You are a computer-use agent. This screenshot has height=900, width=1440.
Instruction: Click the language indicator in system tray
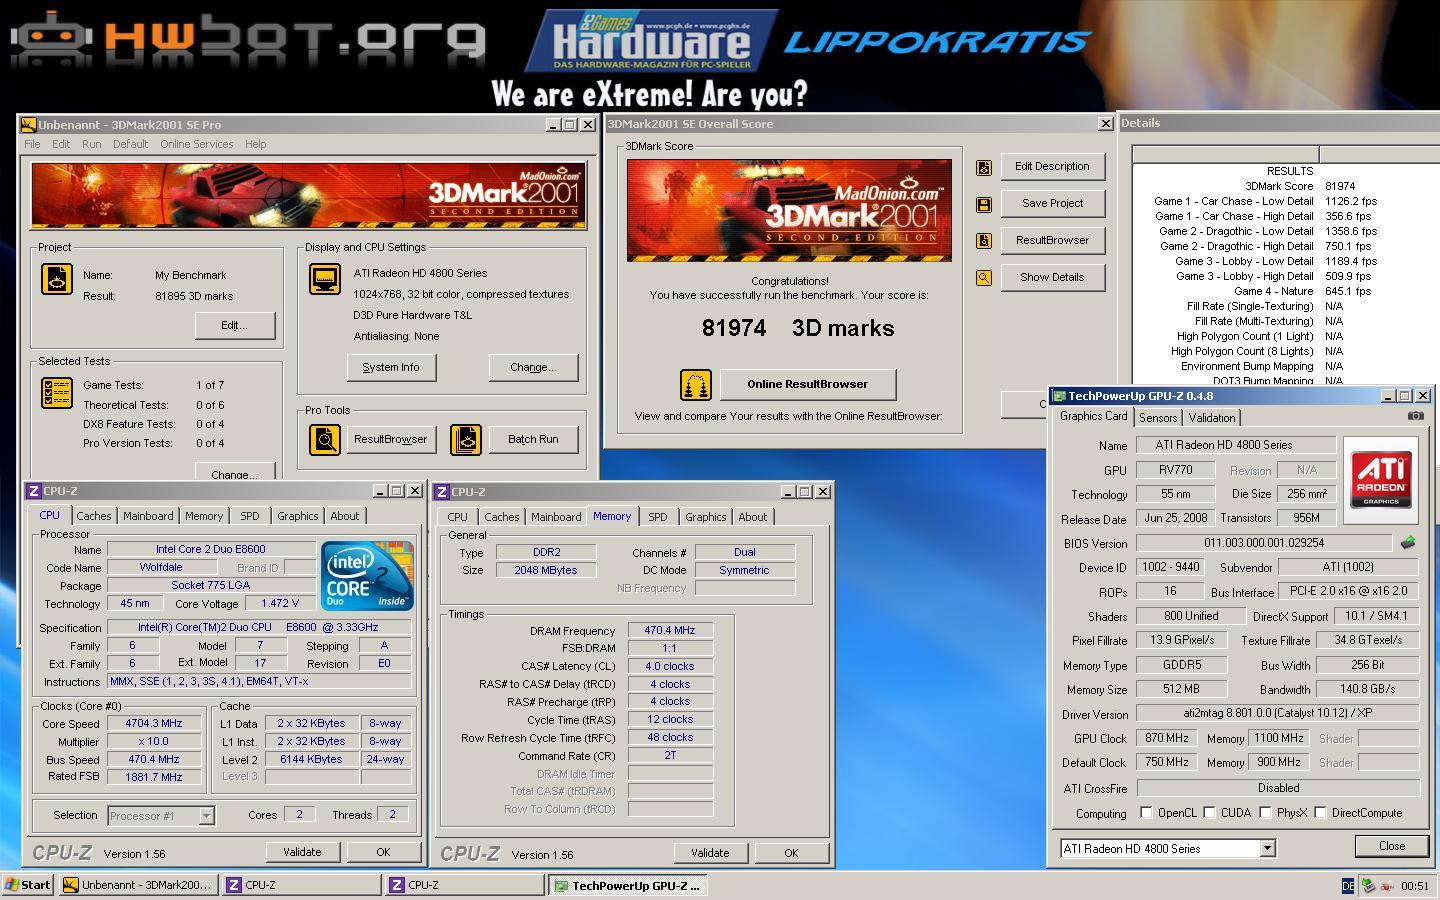coord(1348,886)
